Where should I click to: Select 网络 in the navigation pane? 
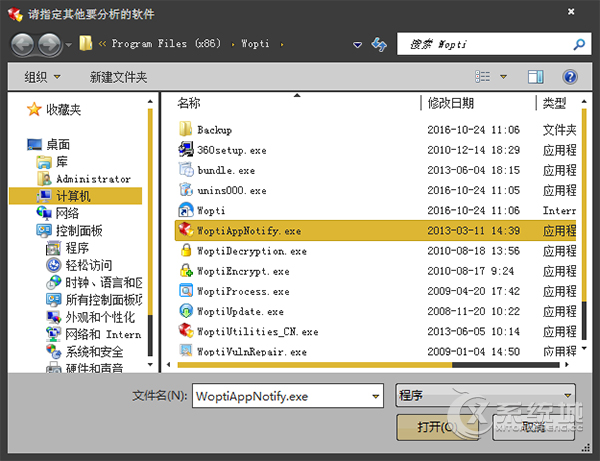pos(67,213)
